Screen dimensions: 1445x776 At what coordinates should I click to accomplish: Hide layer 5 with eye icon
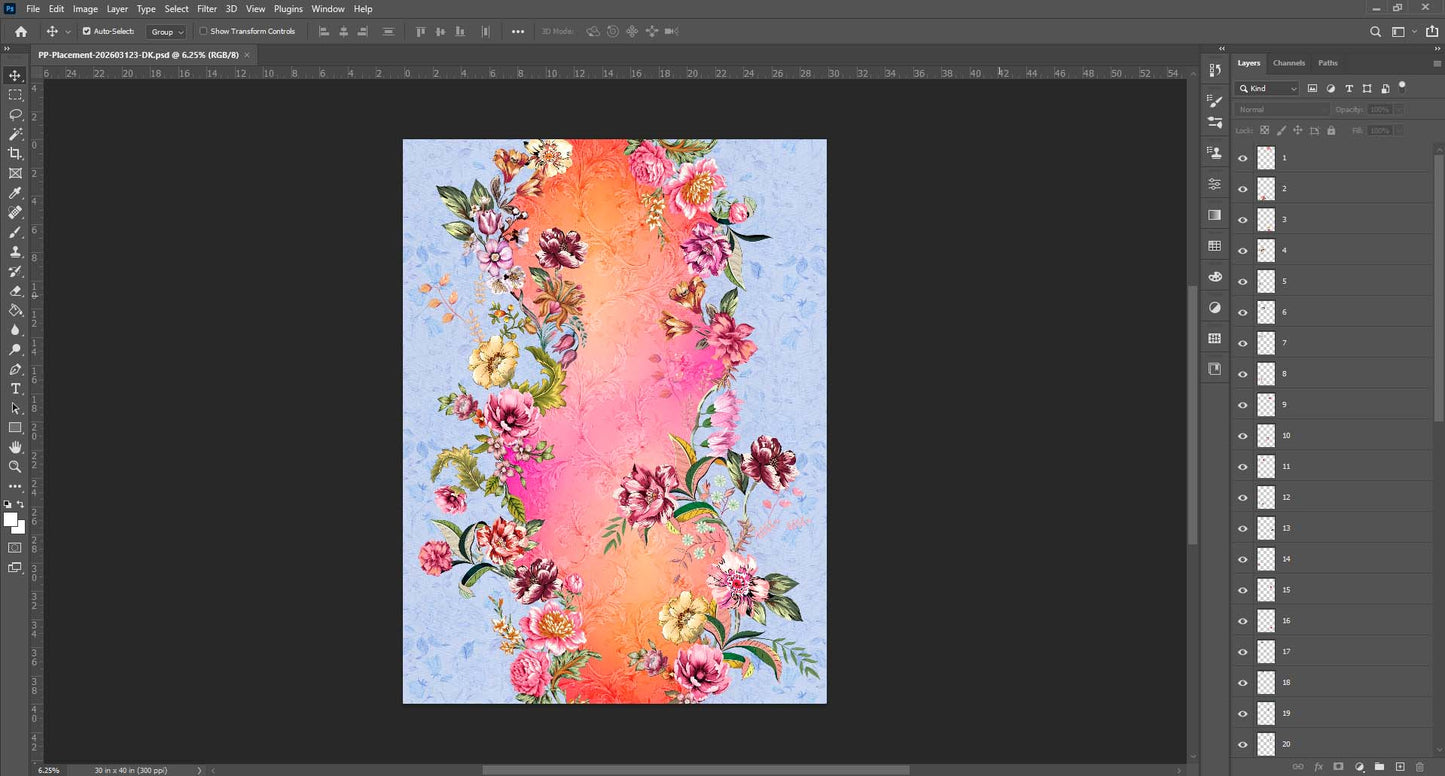(x=1243, y=281)
